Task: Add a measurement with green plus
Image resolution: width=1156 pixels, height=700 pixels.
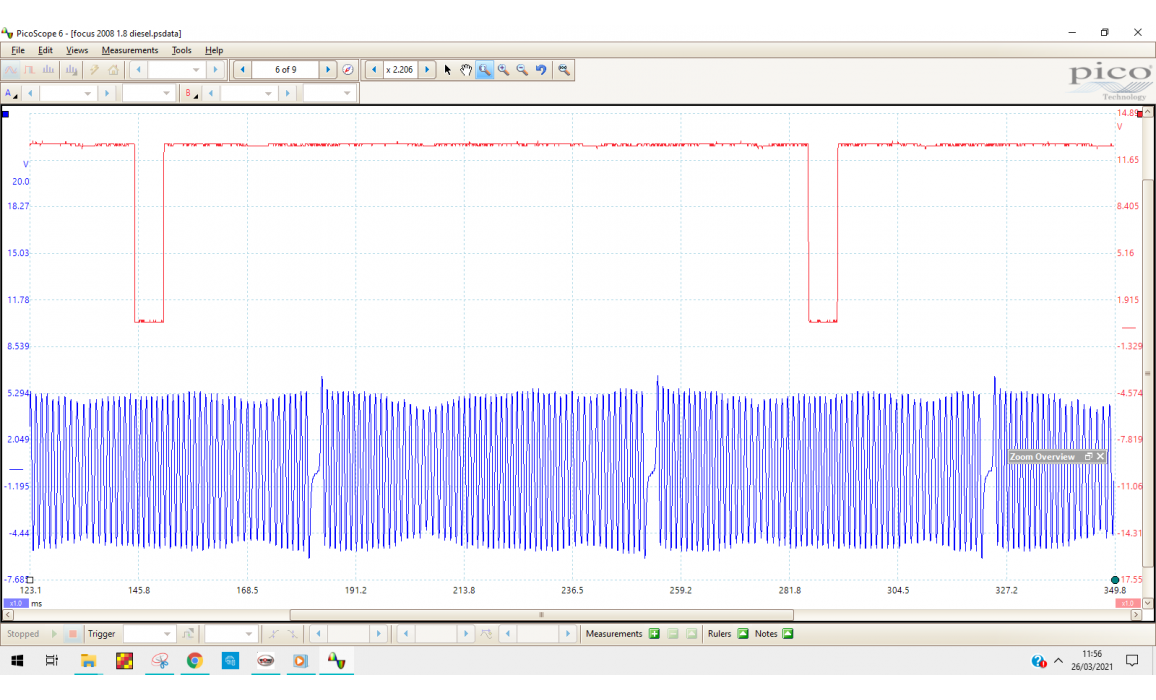Action: tap(654, 634)
